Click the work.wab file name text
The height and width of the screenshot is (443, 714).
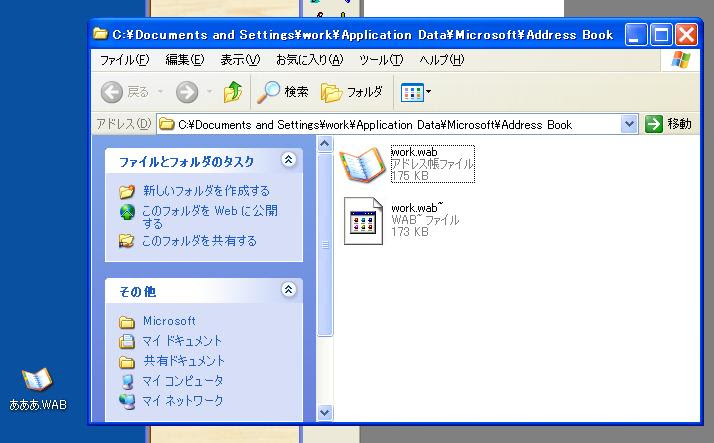click(414, 152)
